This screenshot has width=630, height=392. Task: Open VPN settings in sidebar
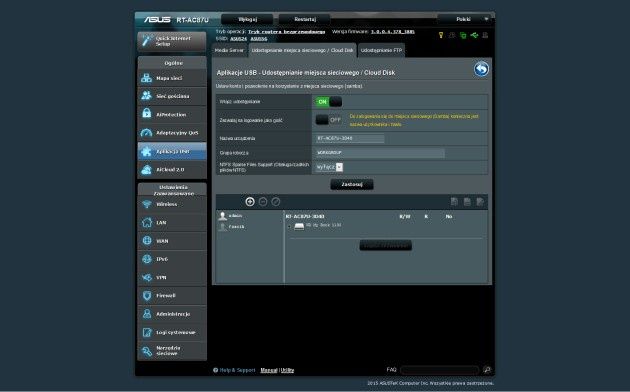(x=172, y=278)
